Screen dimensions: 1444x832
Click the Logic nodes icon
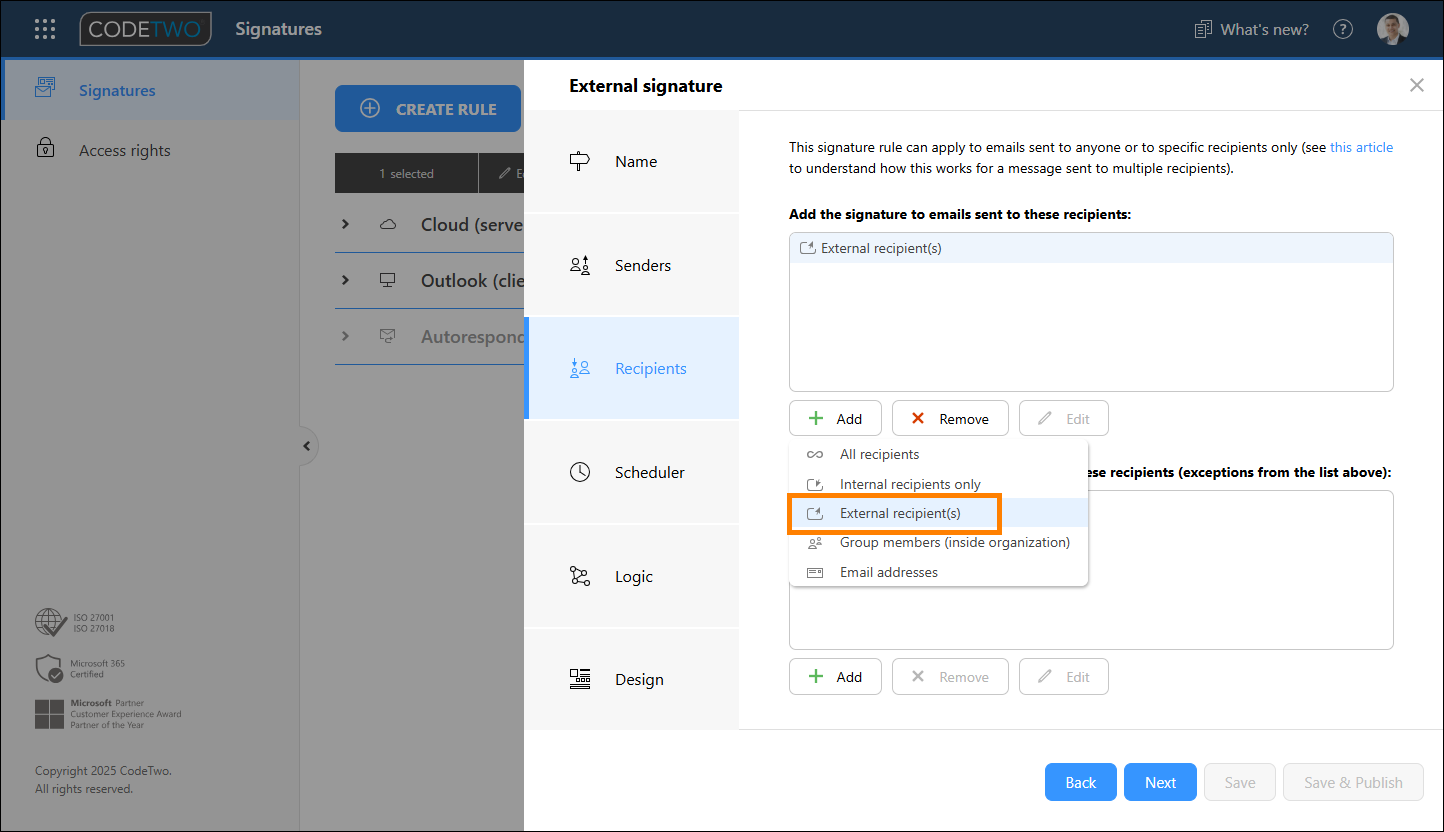tap(580, 576)
